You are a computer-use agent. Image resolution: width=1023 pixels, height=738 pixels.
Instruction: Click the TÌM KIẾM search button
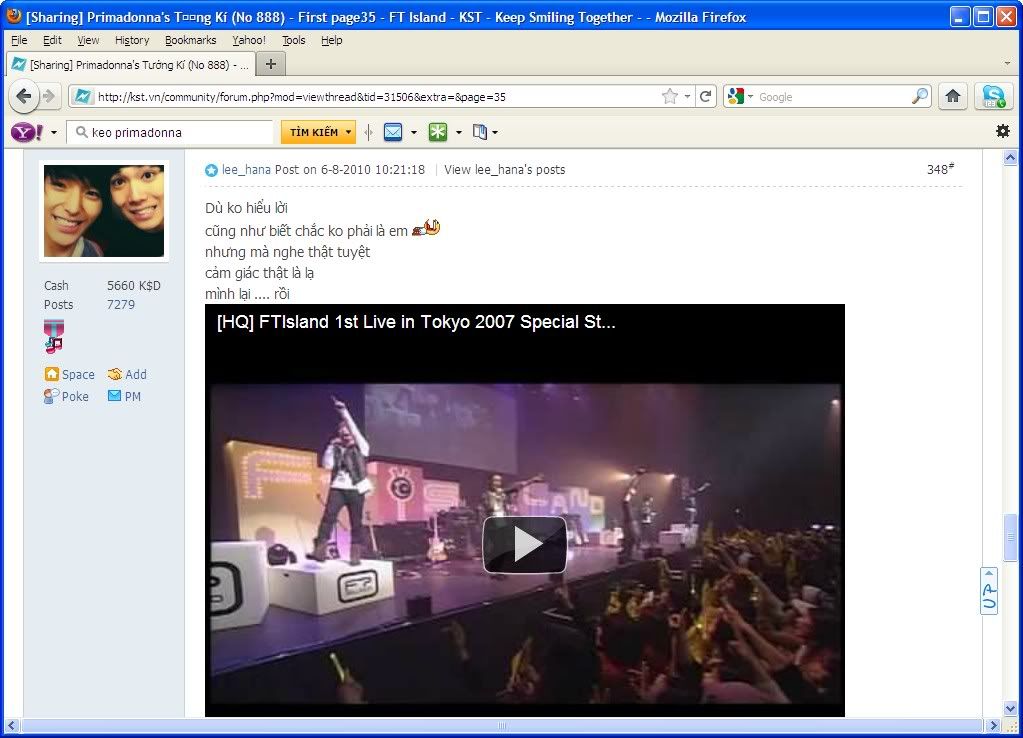(313, 132)
